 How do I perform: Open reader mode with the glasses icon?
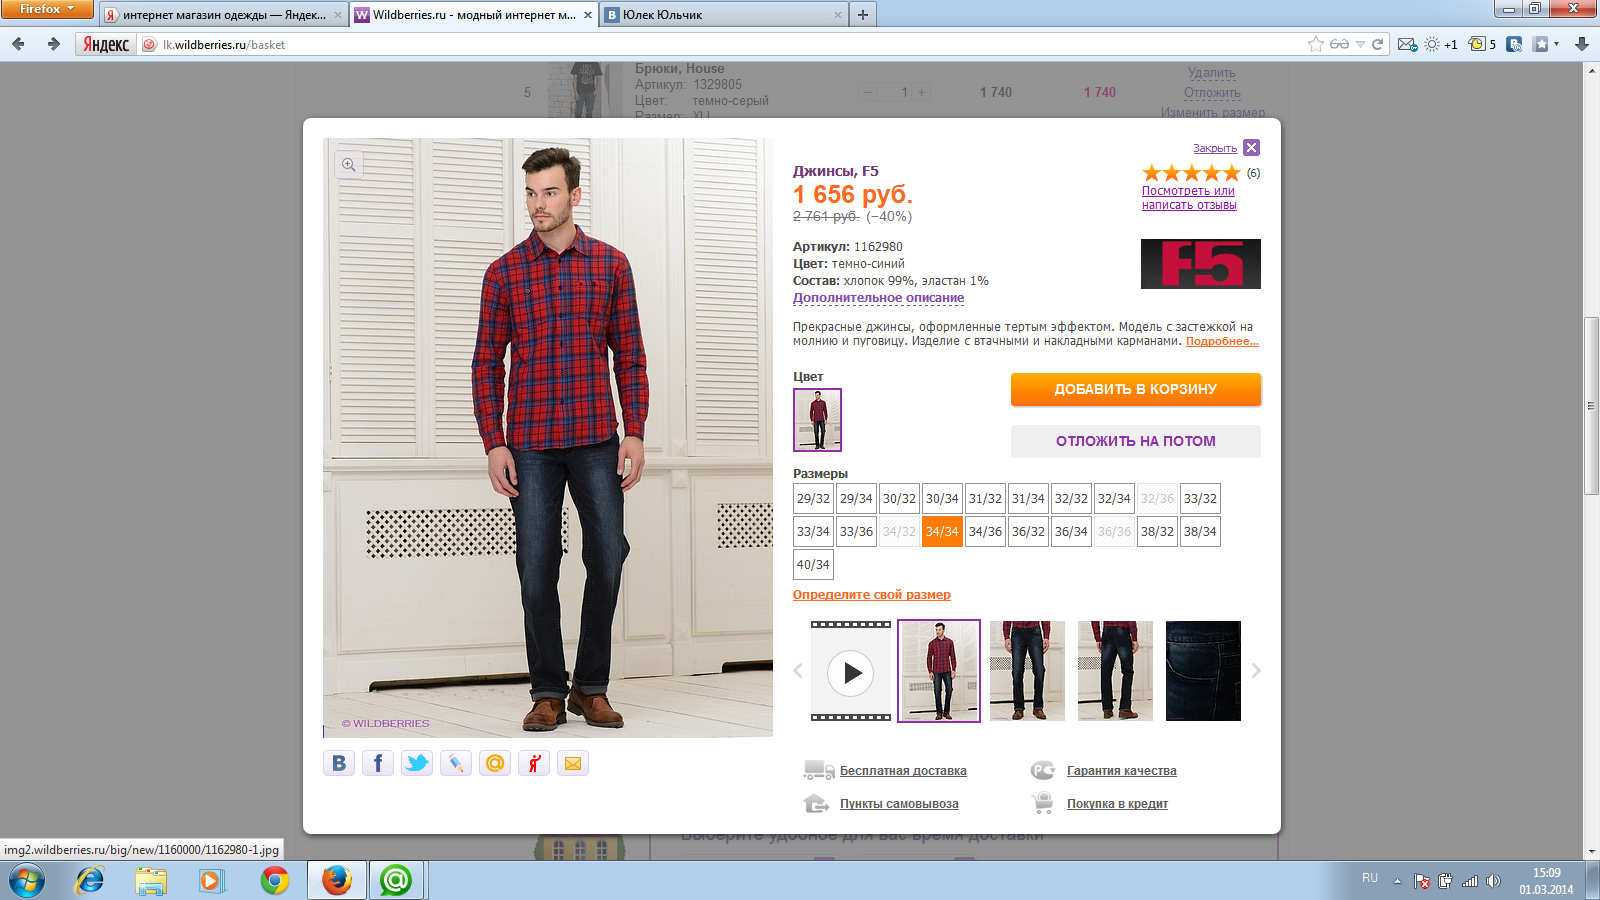[1339, 44]
